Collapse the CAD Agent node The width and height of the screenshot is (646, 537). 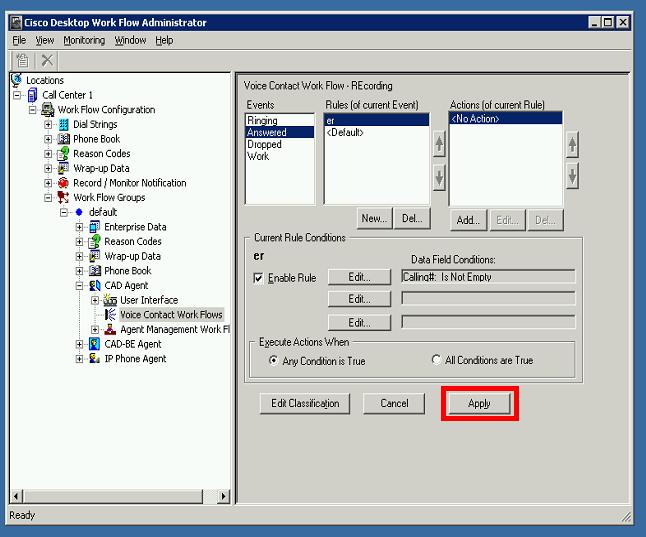coord(80,286)
